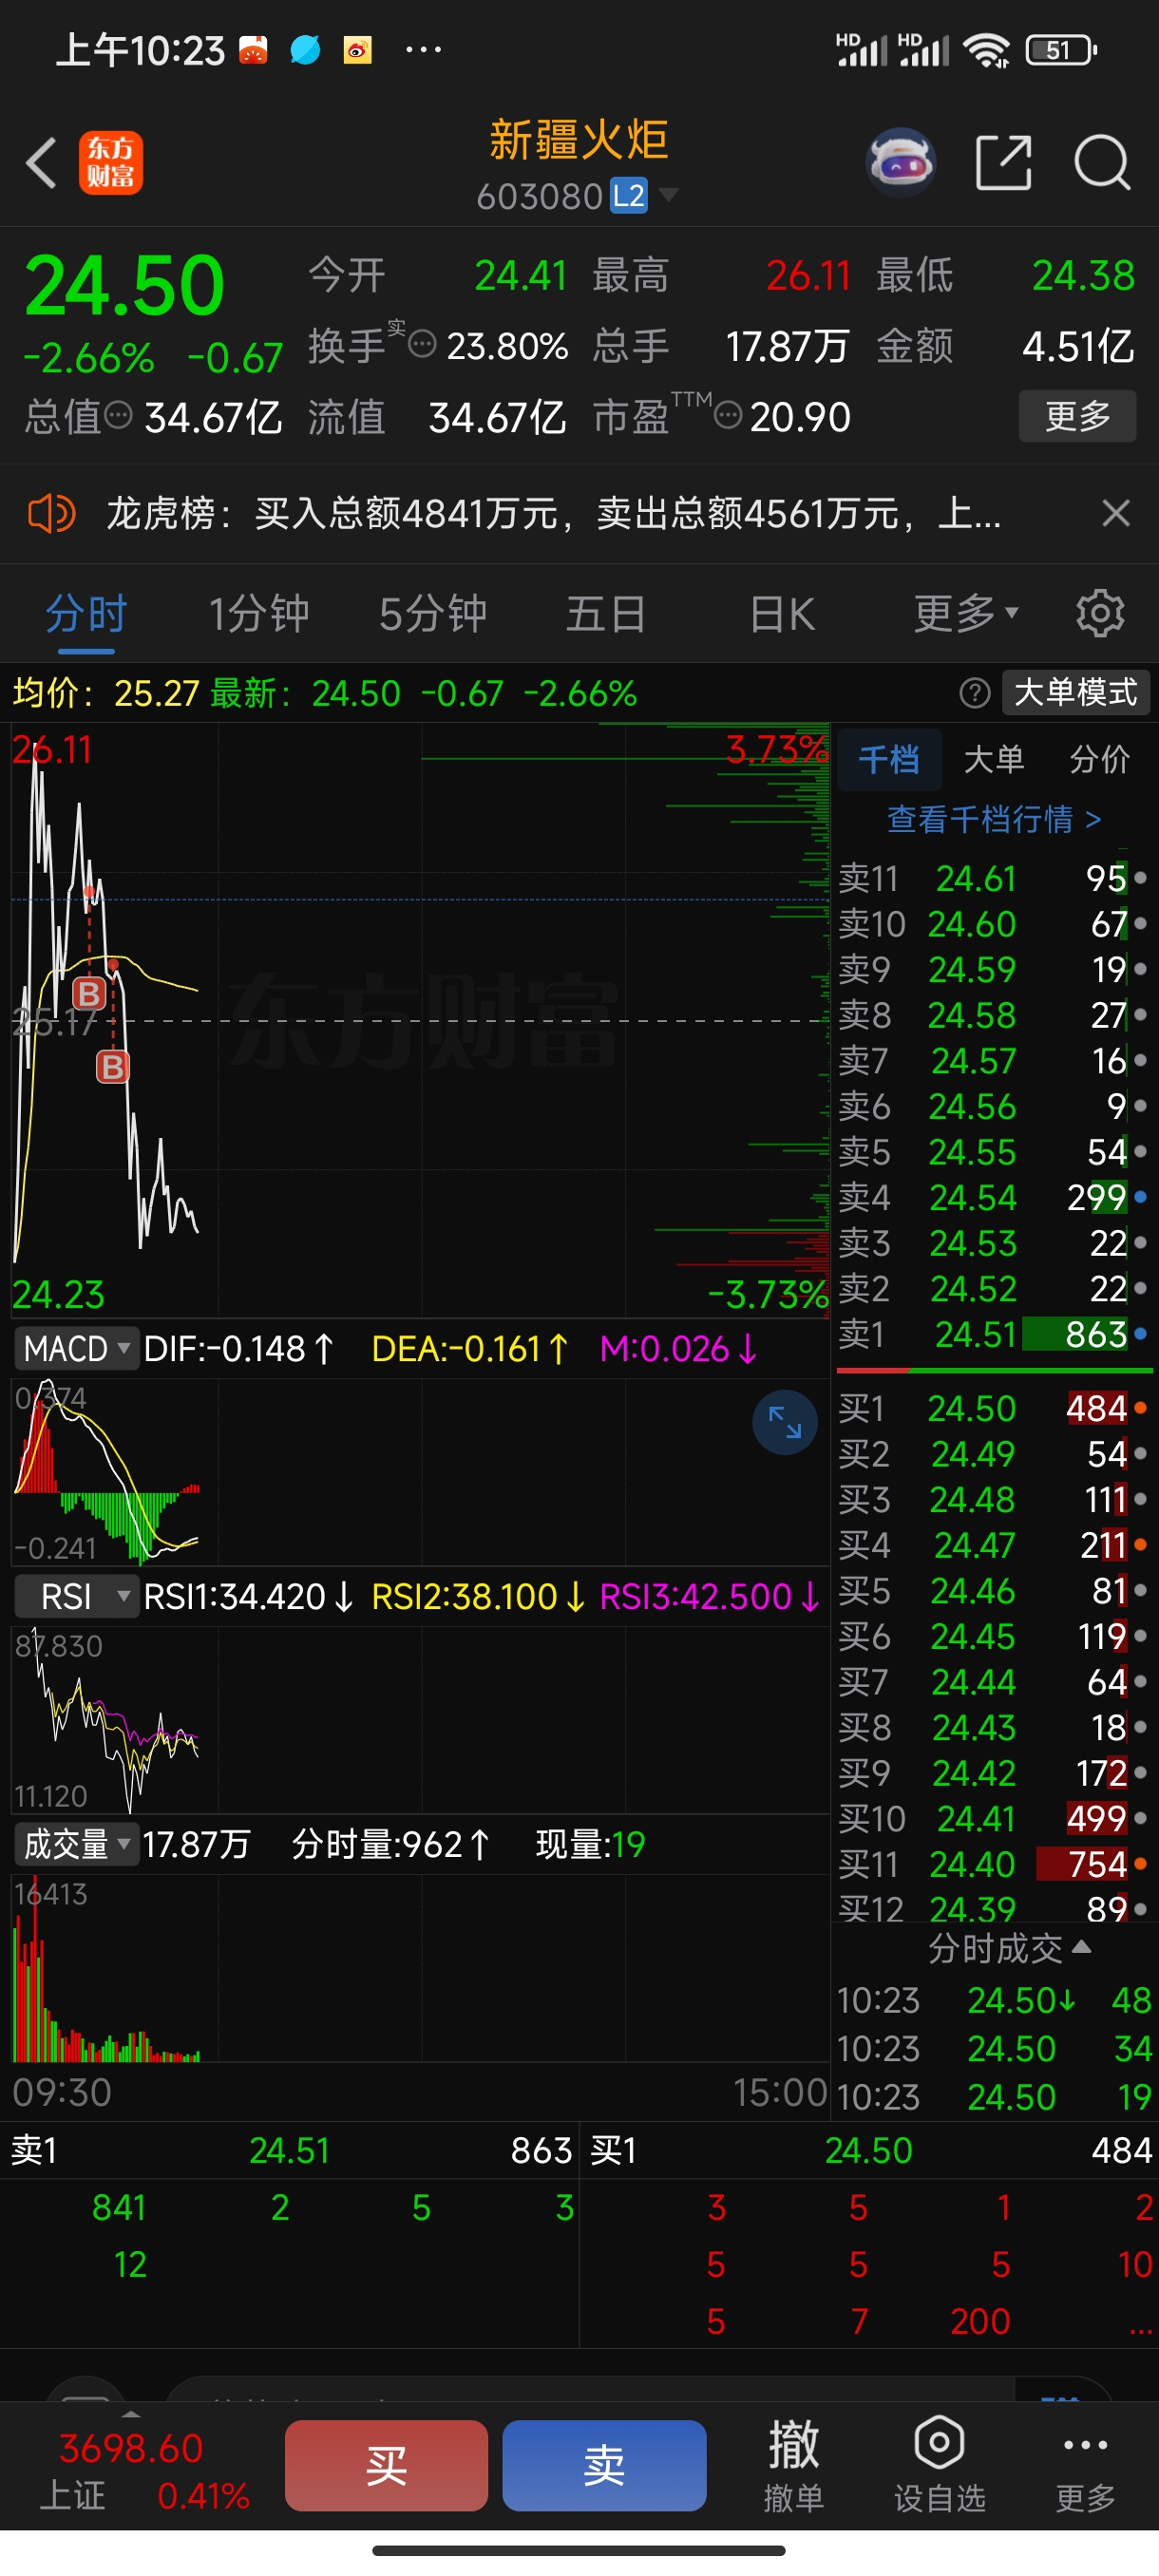The height and width of the screenshot is (2576, 1159).
Task: Tap the 10:23 24.50 48 trade row
Action: click(994, 2000)
